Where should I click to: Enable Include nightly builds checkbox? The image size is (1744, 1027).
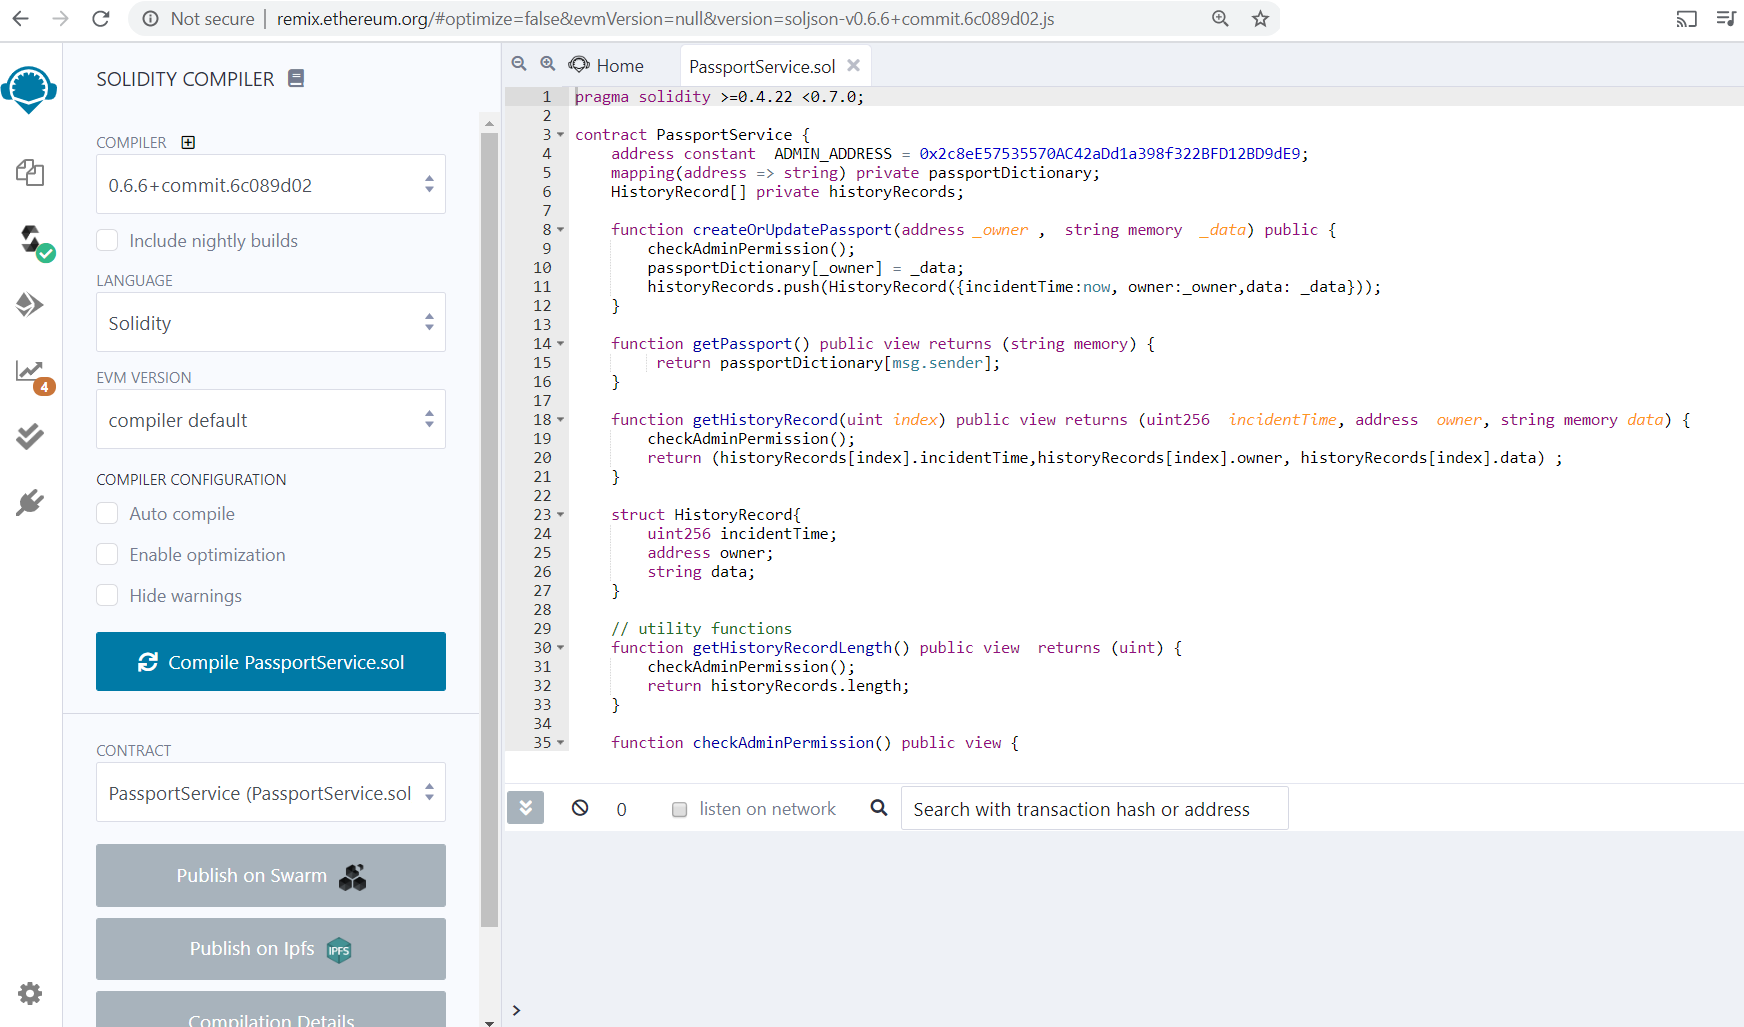click(108, 241)
